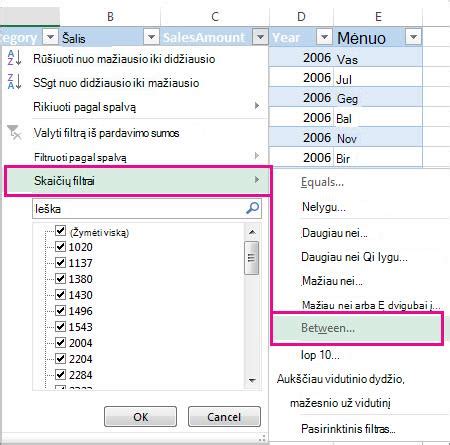Uncheck the 1020 value checkbox

pos(60,246)
